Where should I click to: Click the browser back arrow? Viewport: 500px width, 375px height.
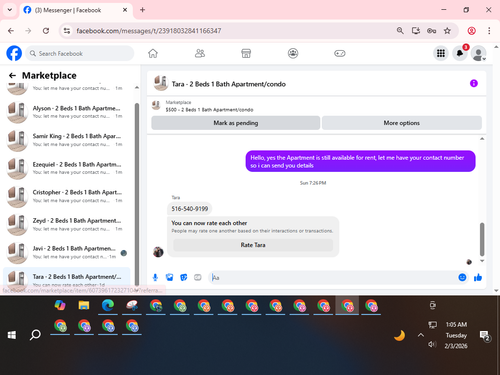11,31
